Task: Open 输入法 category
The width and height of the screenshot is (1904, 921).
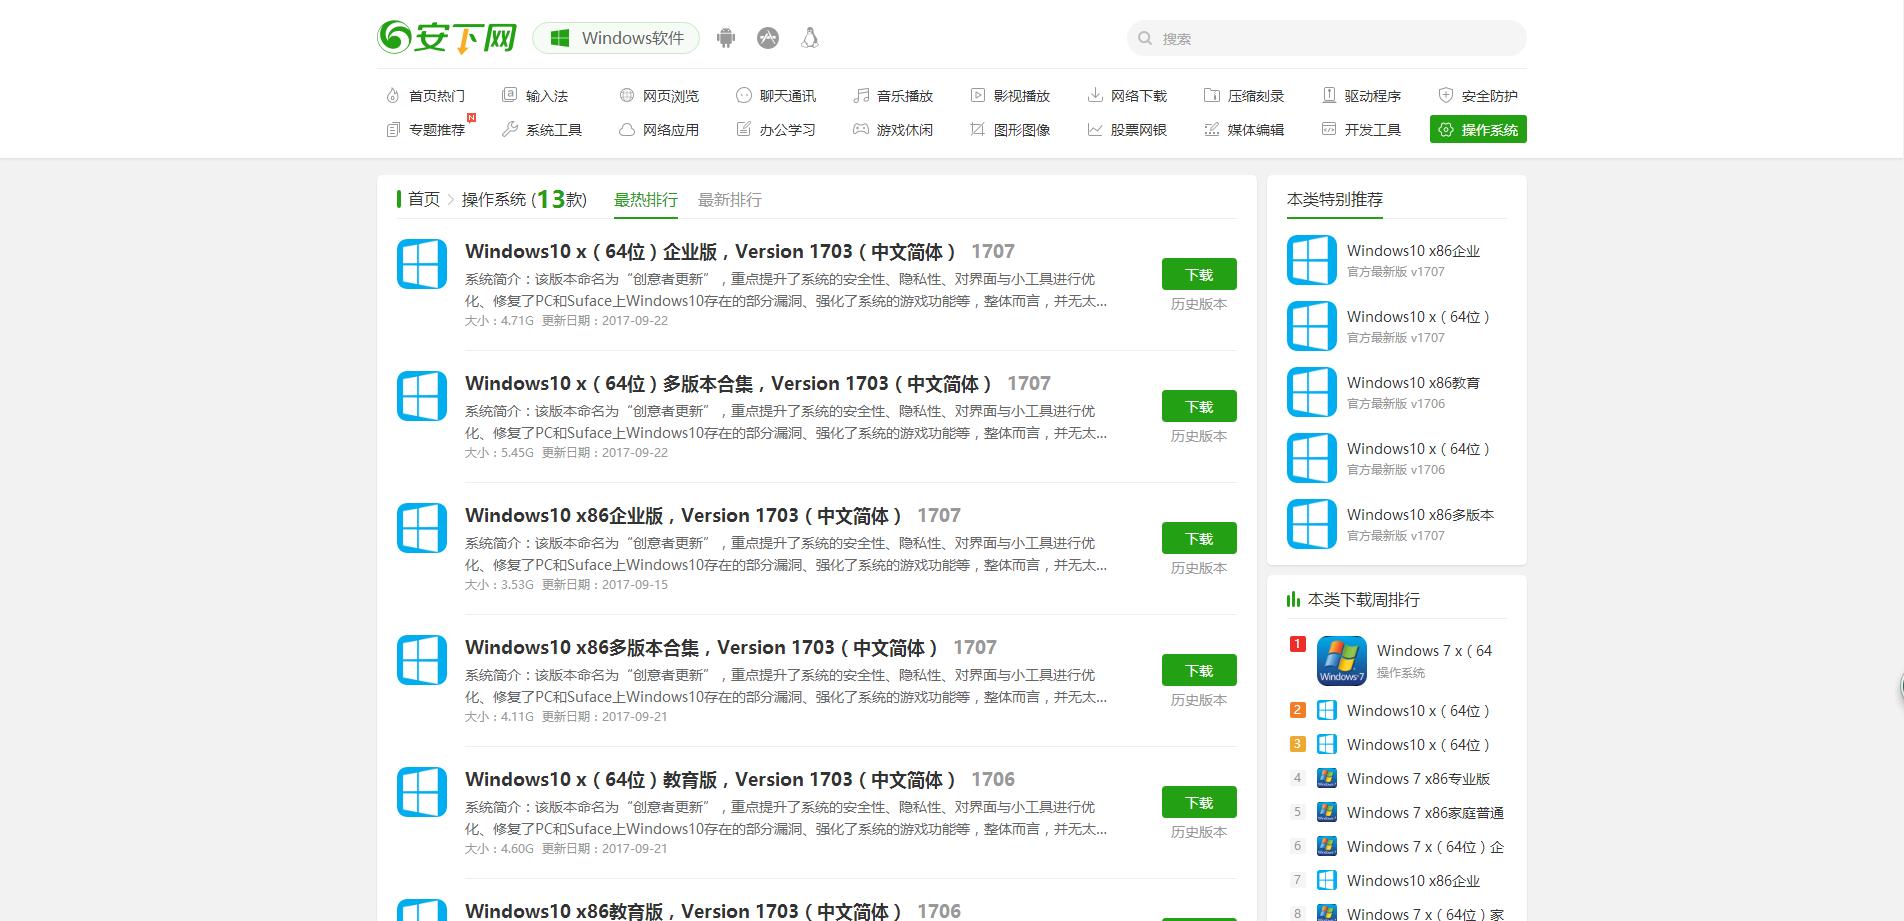Action: 535,96
